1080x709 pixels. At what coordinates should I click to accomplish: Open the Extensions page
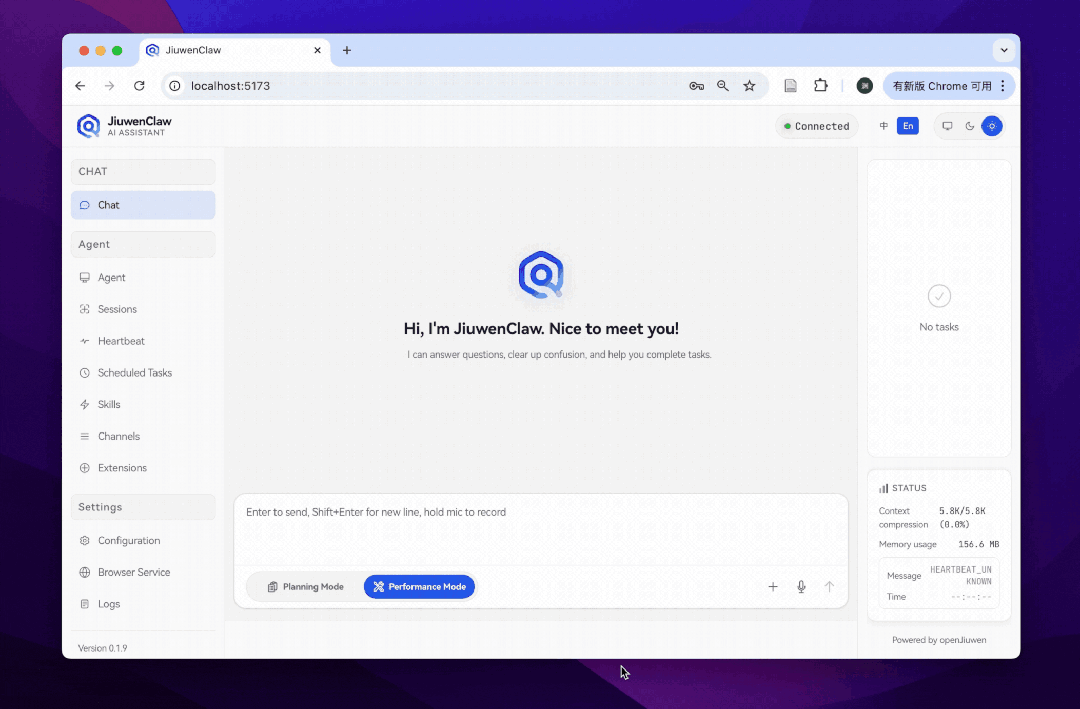143,467
